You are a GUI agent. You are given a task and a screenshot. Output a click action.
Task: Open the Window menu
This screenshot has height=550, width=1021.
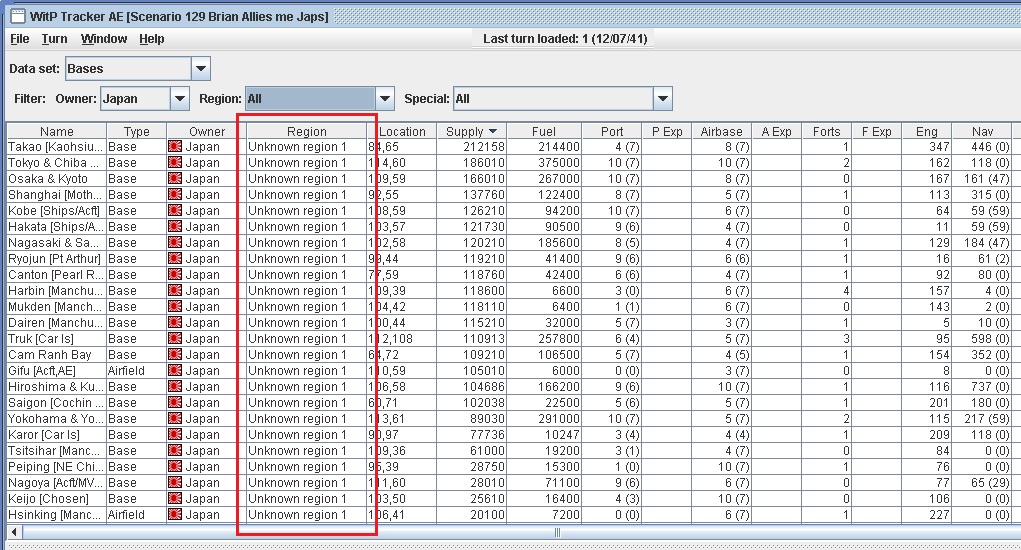click(x=104, y=39)
